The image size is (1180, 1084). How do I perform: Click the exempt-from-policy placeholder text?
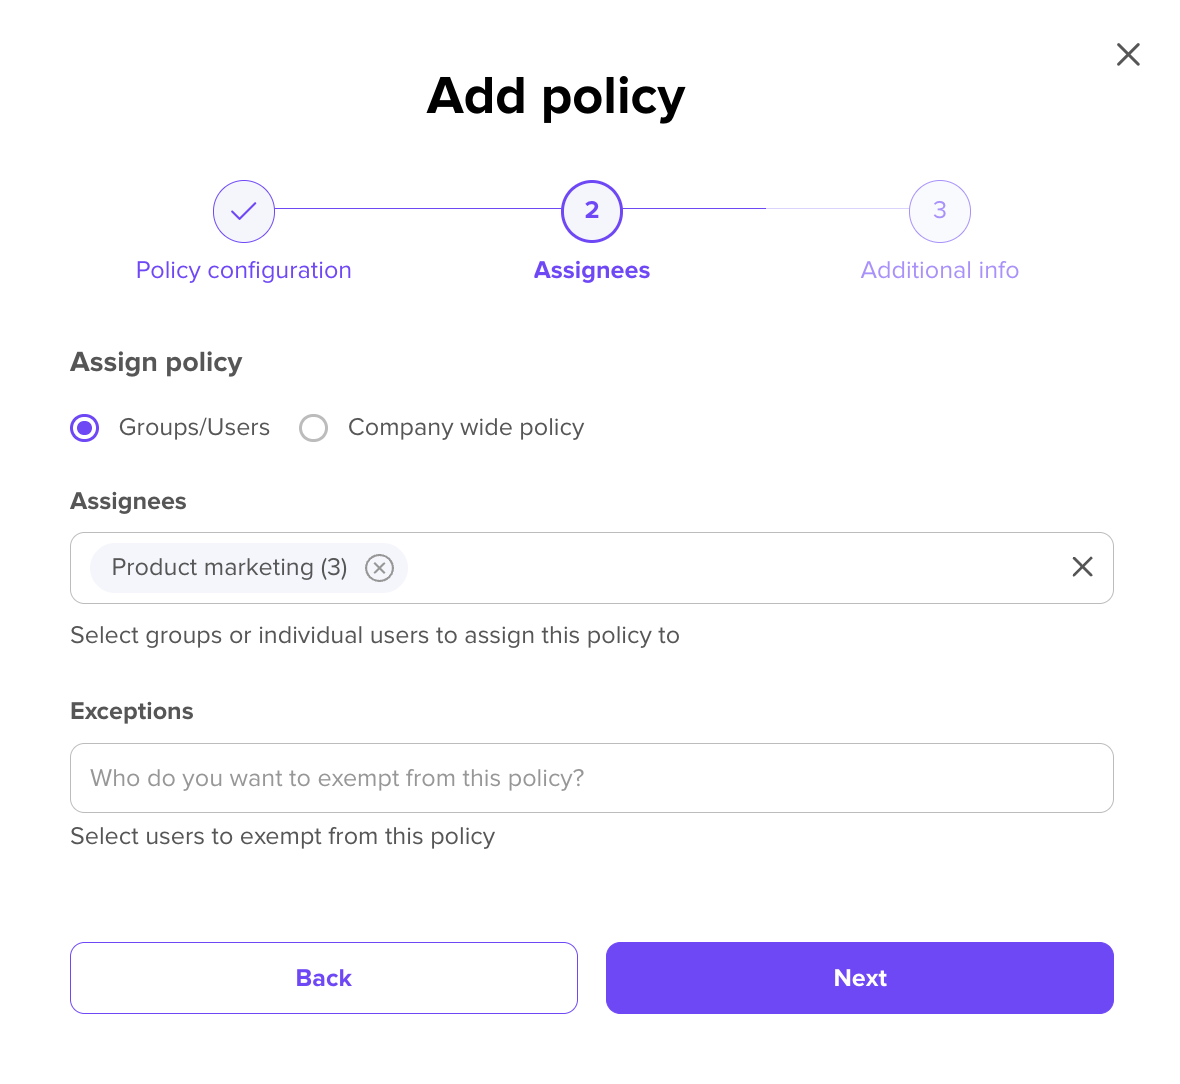click(x=337, y=778)
